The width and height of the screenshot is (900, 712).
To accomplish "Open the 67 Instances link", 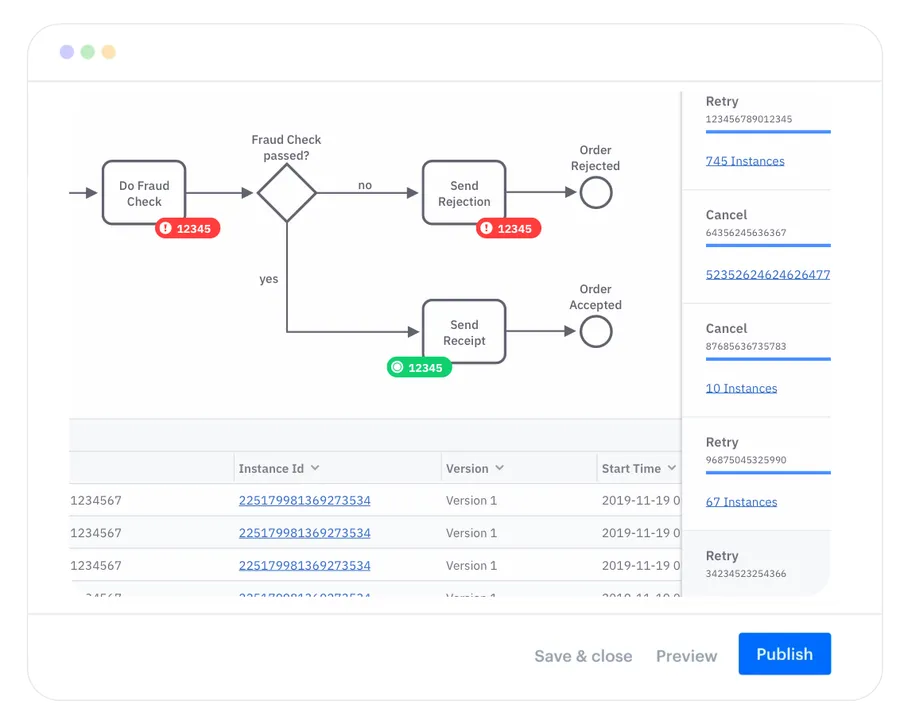I will point(742,502).
